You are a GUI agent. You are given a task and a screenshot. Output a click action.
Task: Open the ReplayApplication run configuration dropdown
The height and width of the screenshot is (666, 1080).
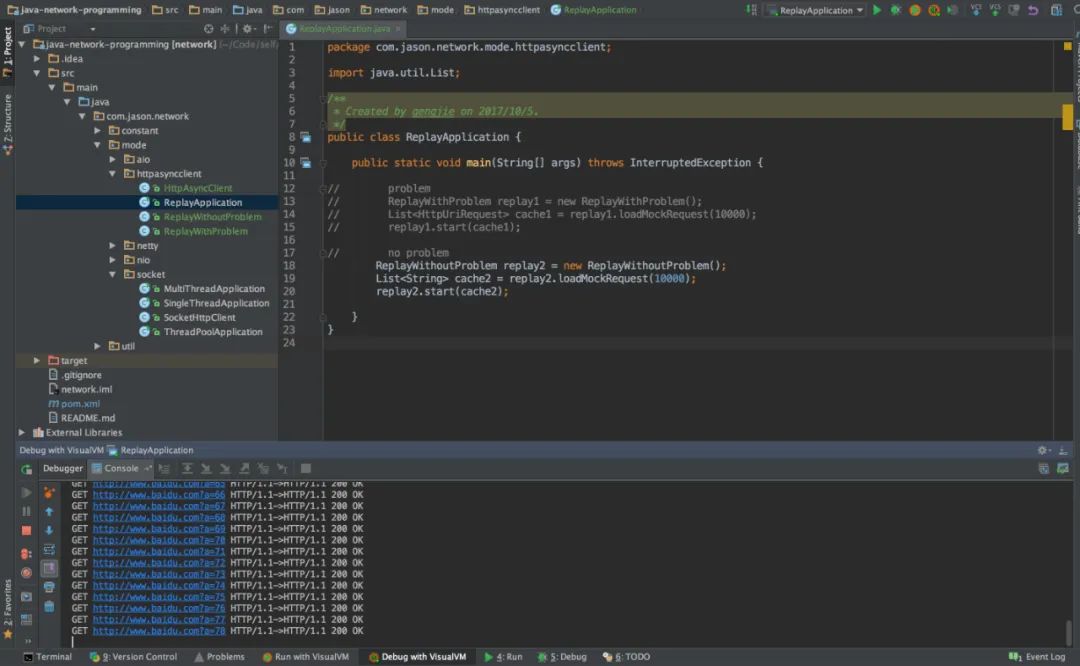coord(815,10)
